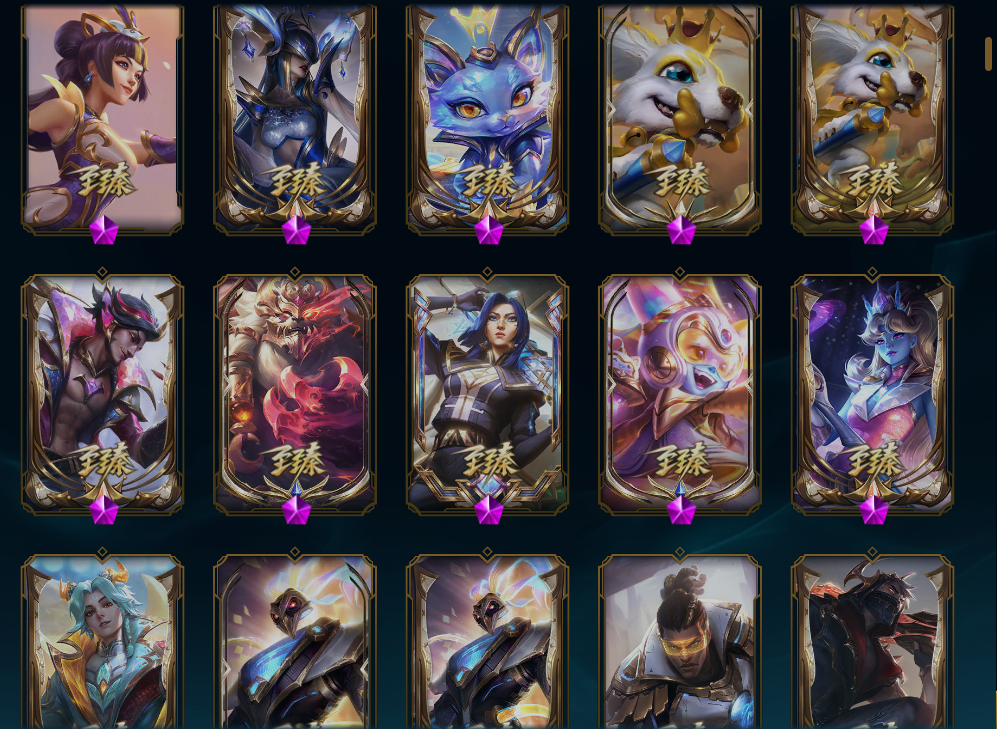The width and height of the screenshot is (997, 729).
Task: Select blue-haired woman in dark uniform skin
Action: click(488, 393)
